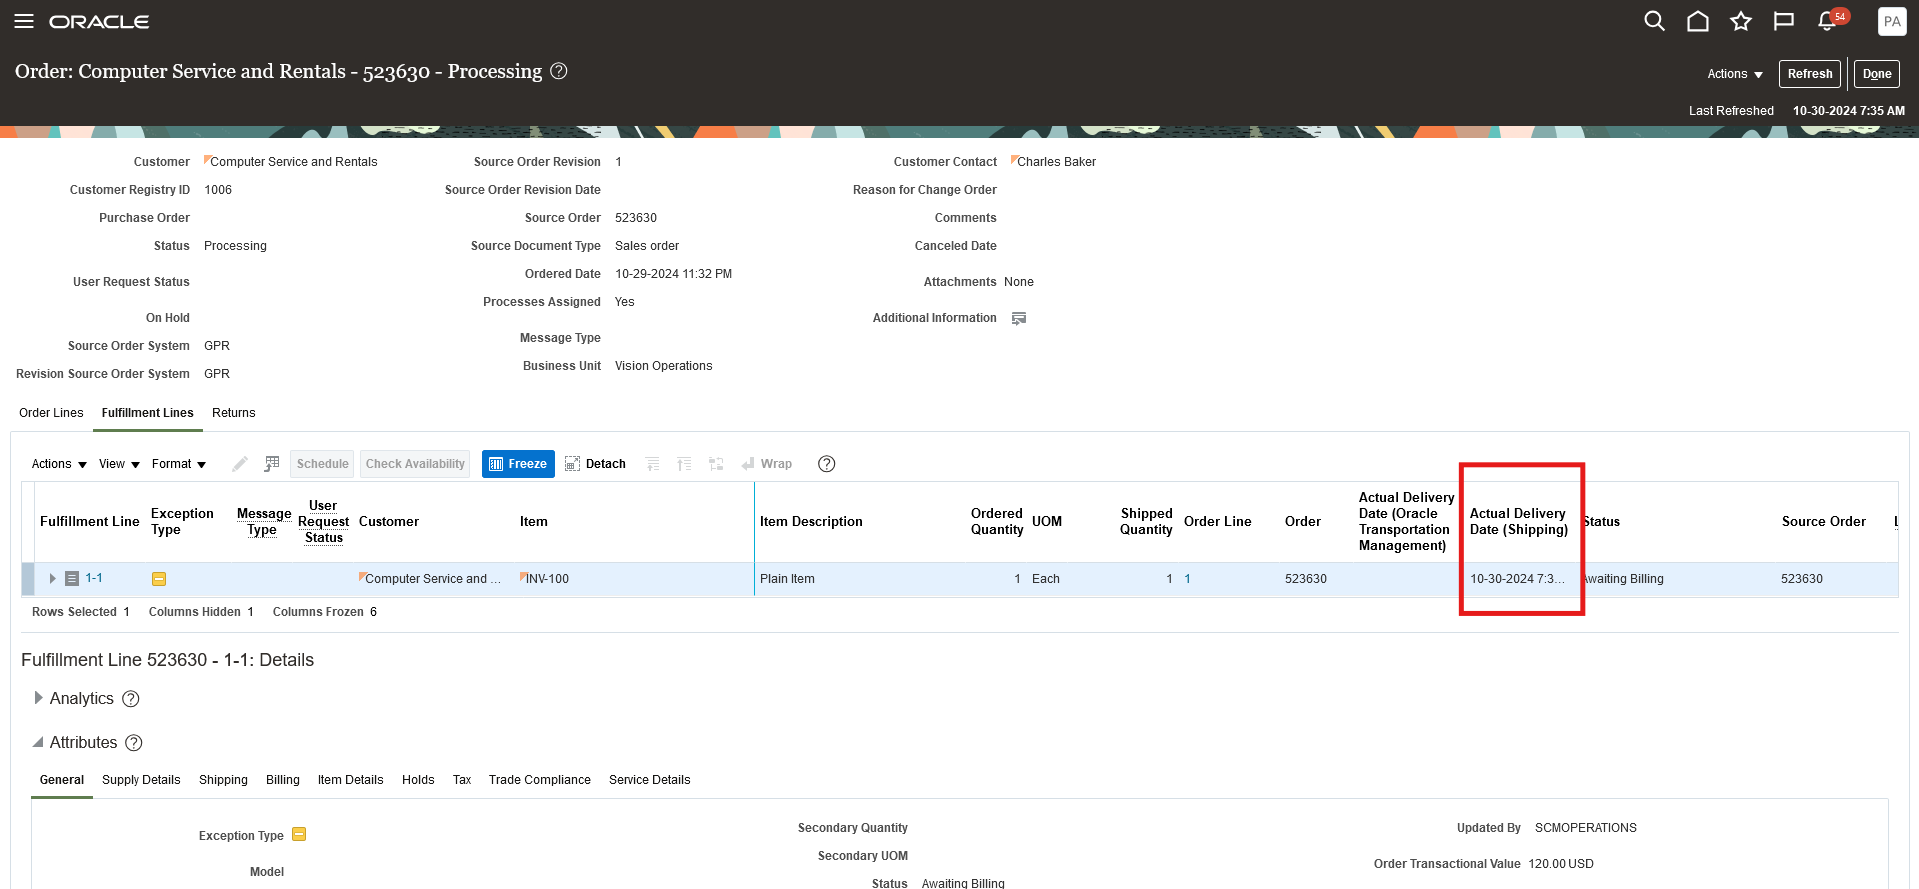1919x889 pixels.
Task: Open the Favorites star icon
Action: coord(1741,21)
